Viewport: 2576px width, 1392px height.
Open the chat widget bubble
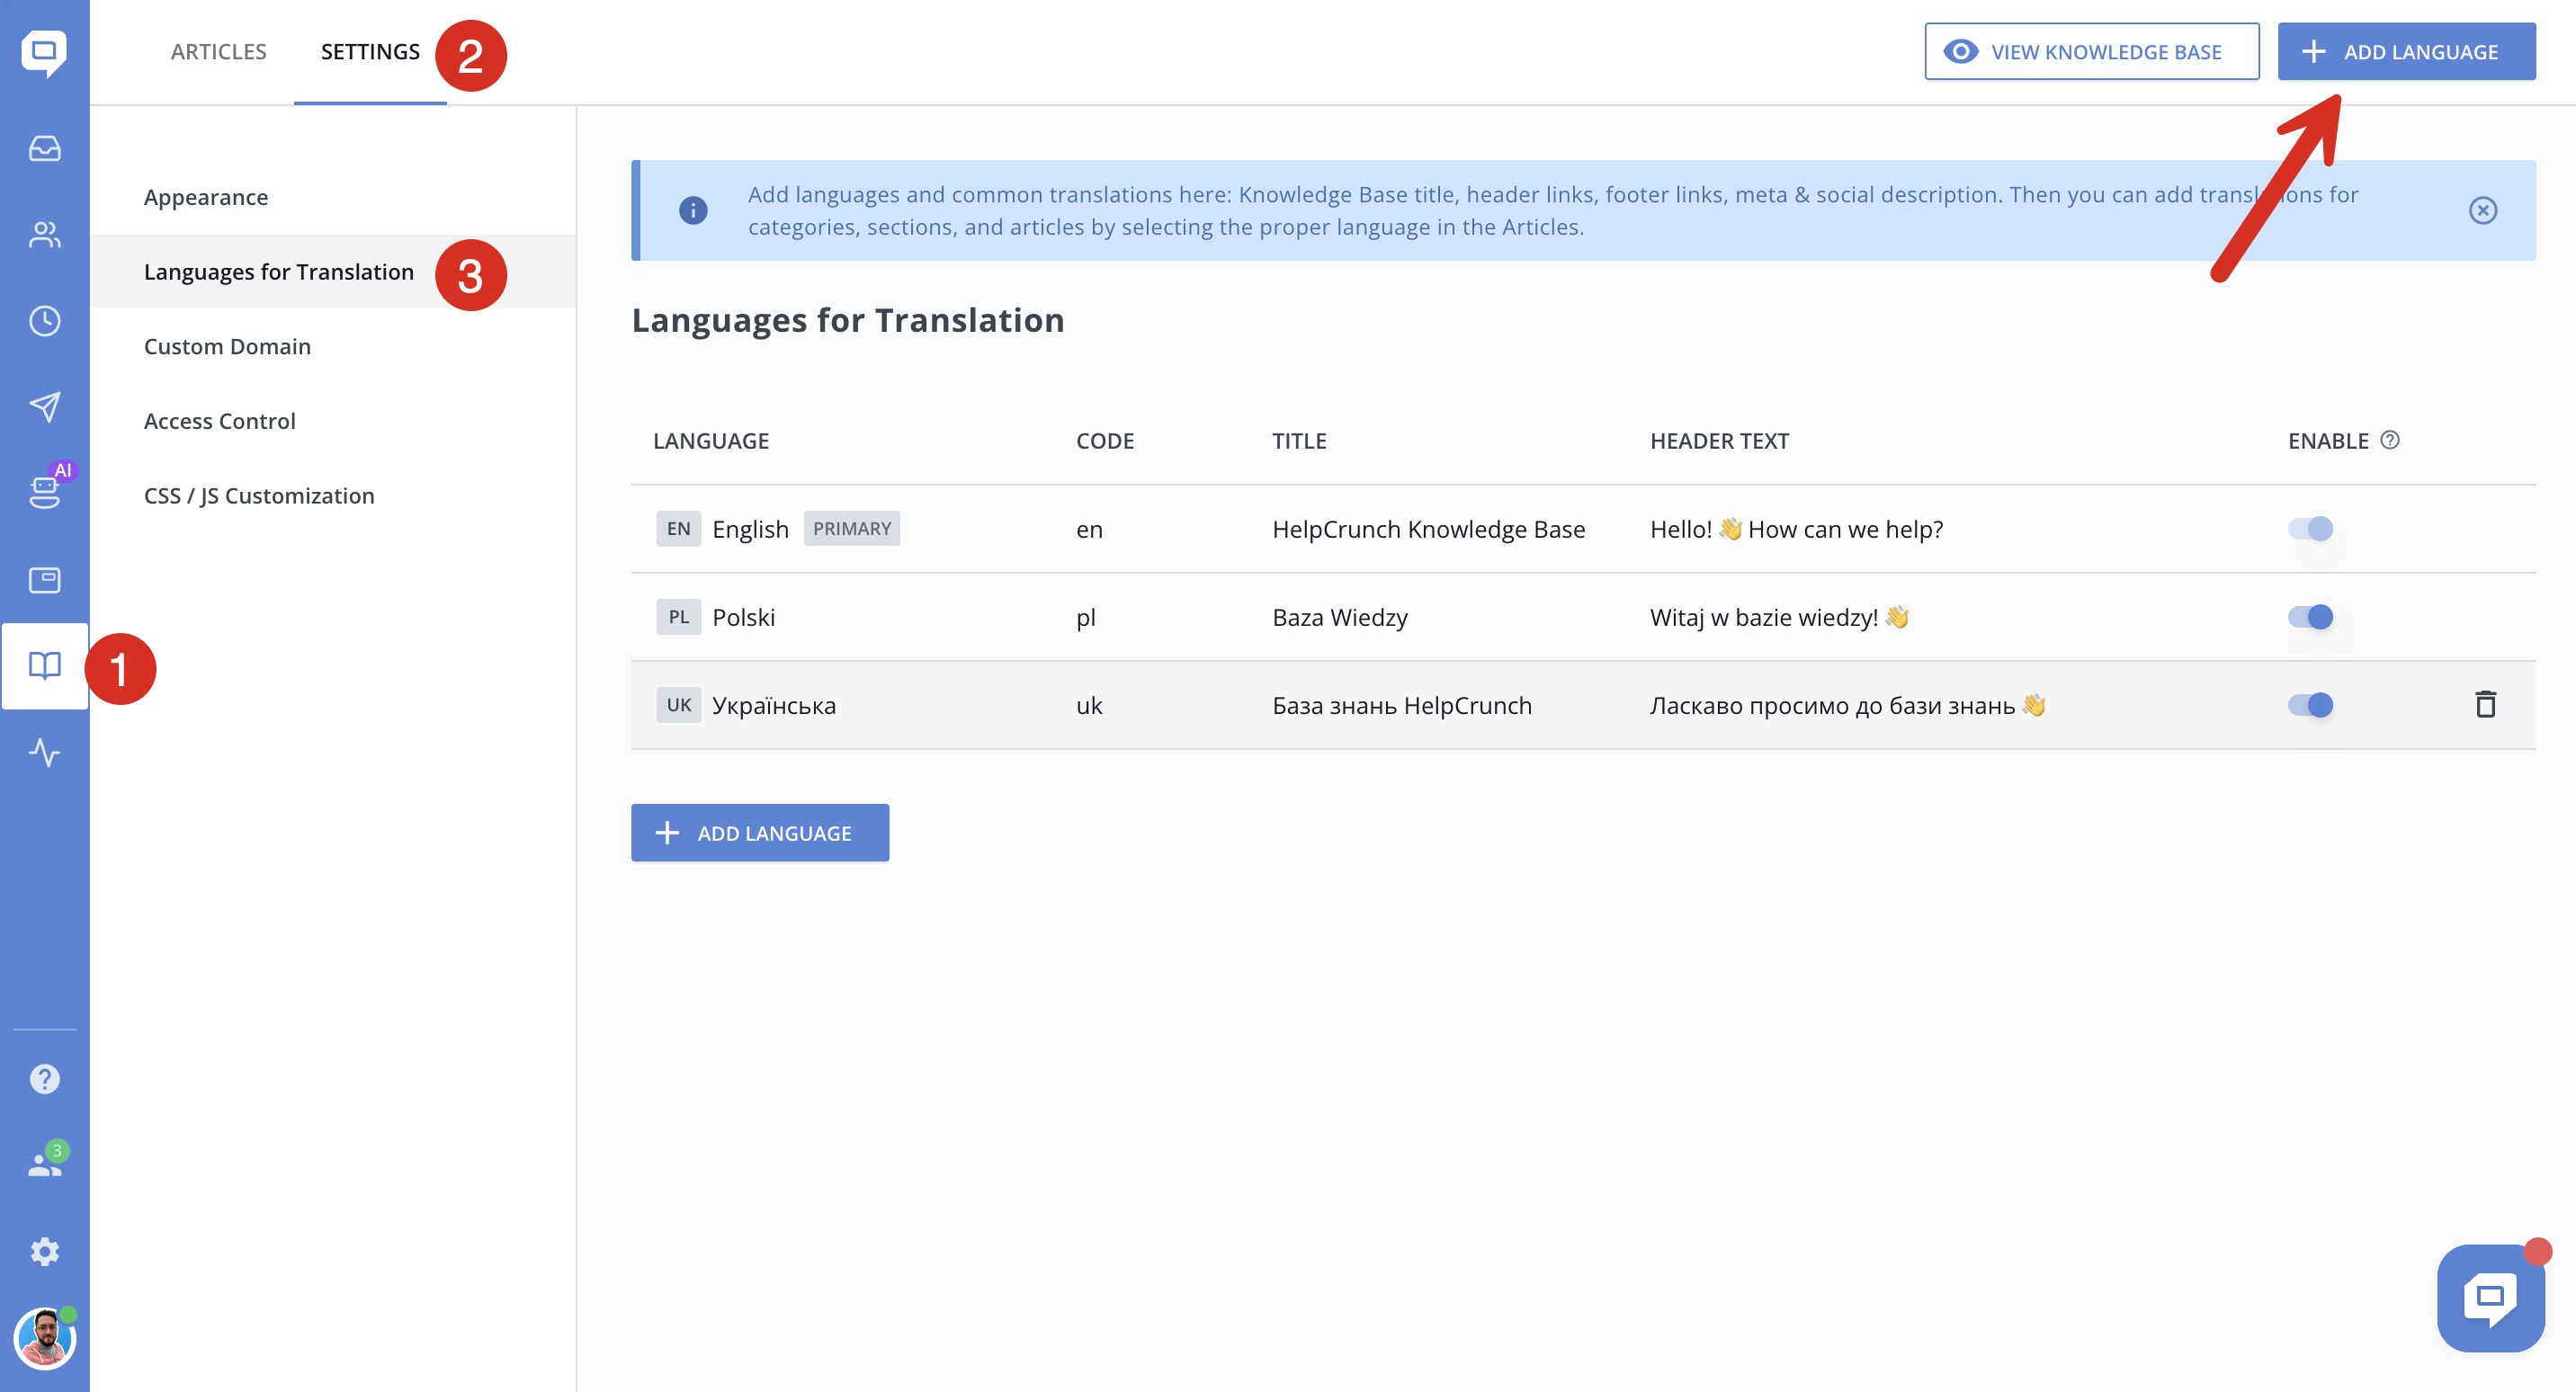coord(2489,1298)
